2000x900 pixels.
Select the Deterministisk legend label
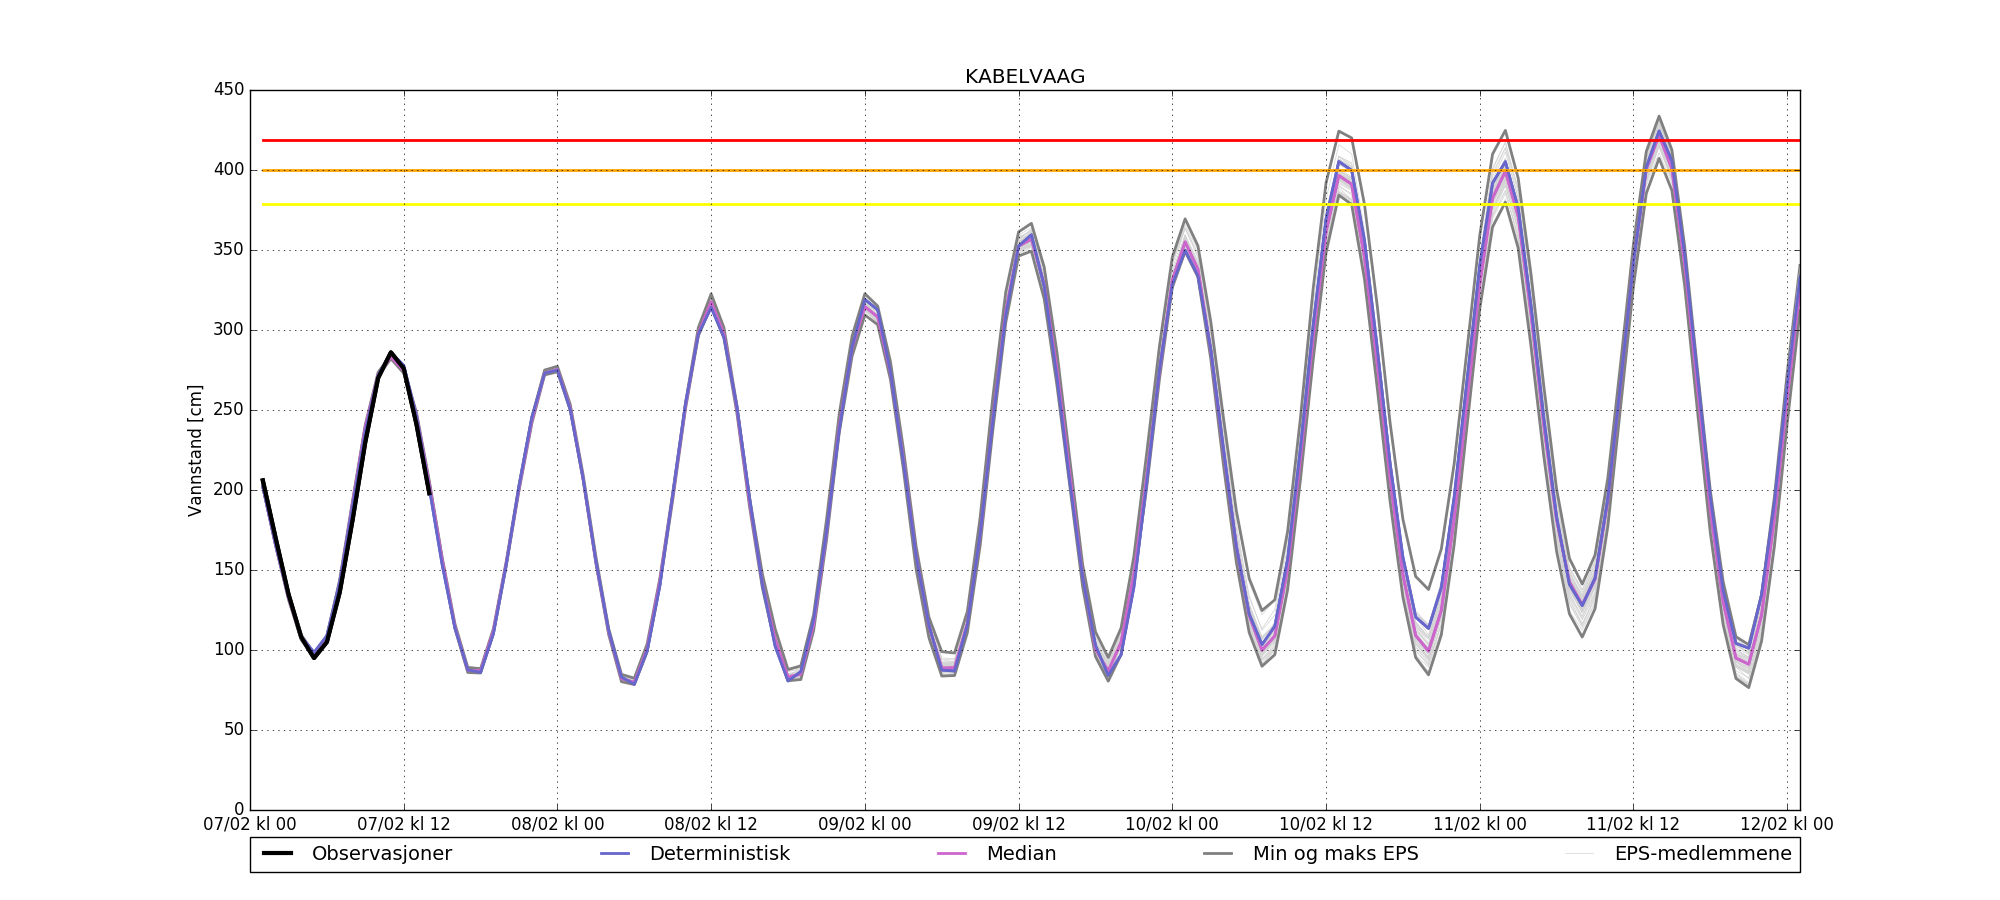point(719,854)
